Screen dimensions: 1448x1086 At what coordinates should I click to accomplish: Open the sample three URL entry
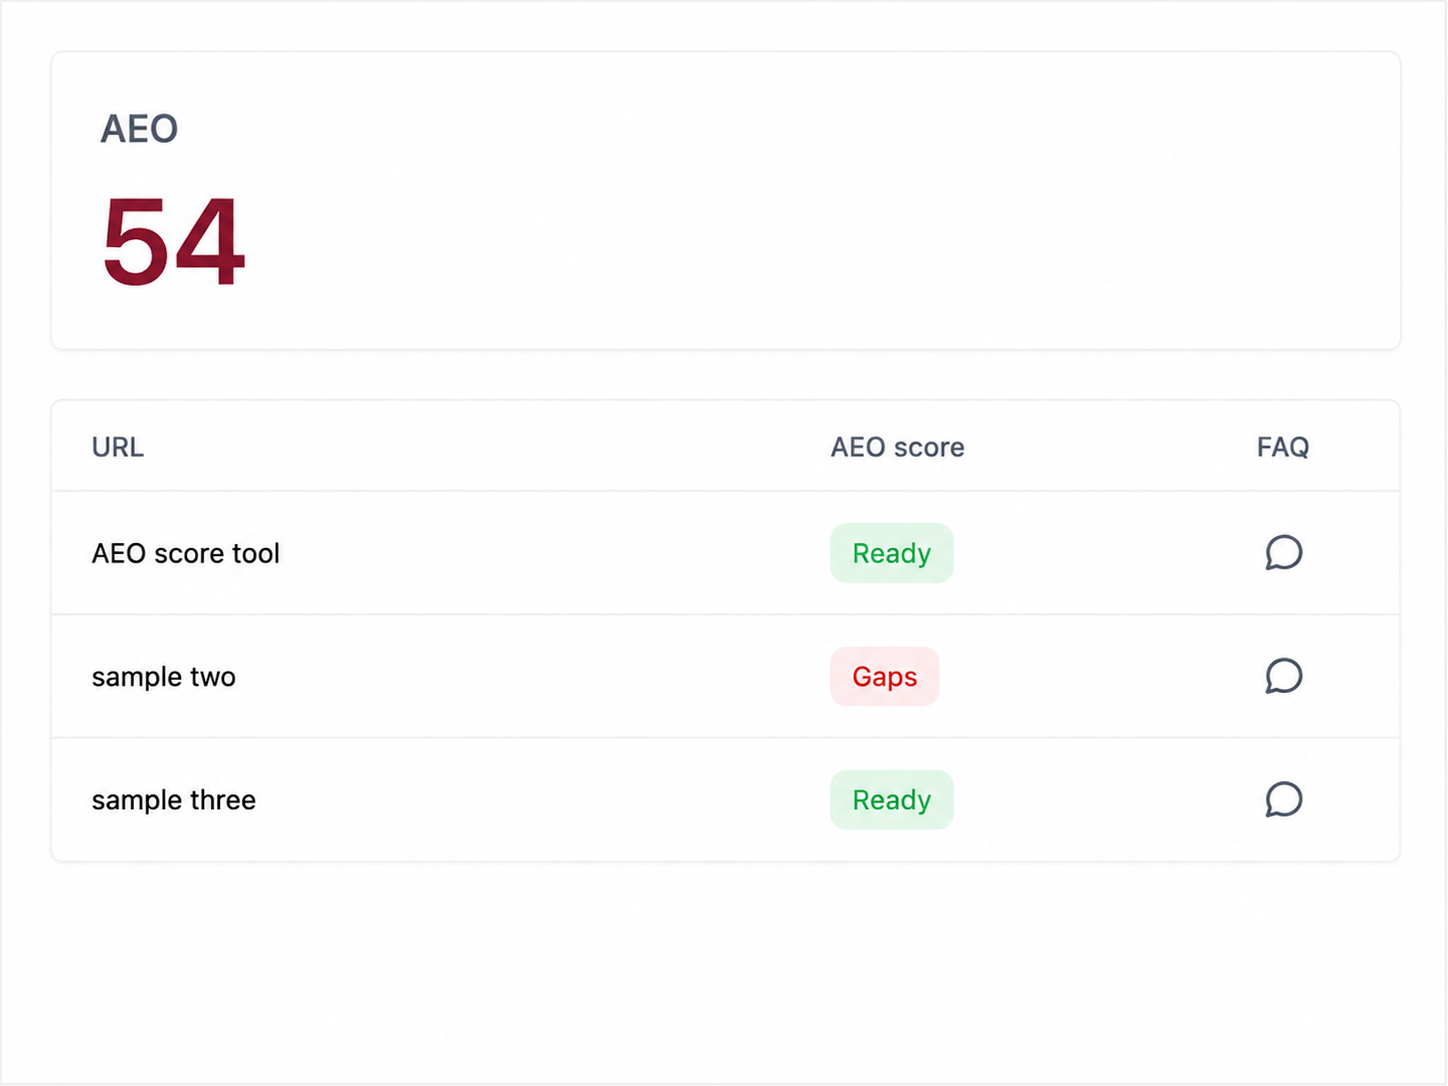tap(174, 800)
